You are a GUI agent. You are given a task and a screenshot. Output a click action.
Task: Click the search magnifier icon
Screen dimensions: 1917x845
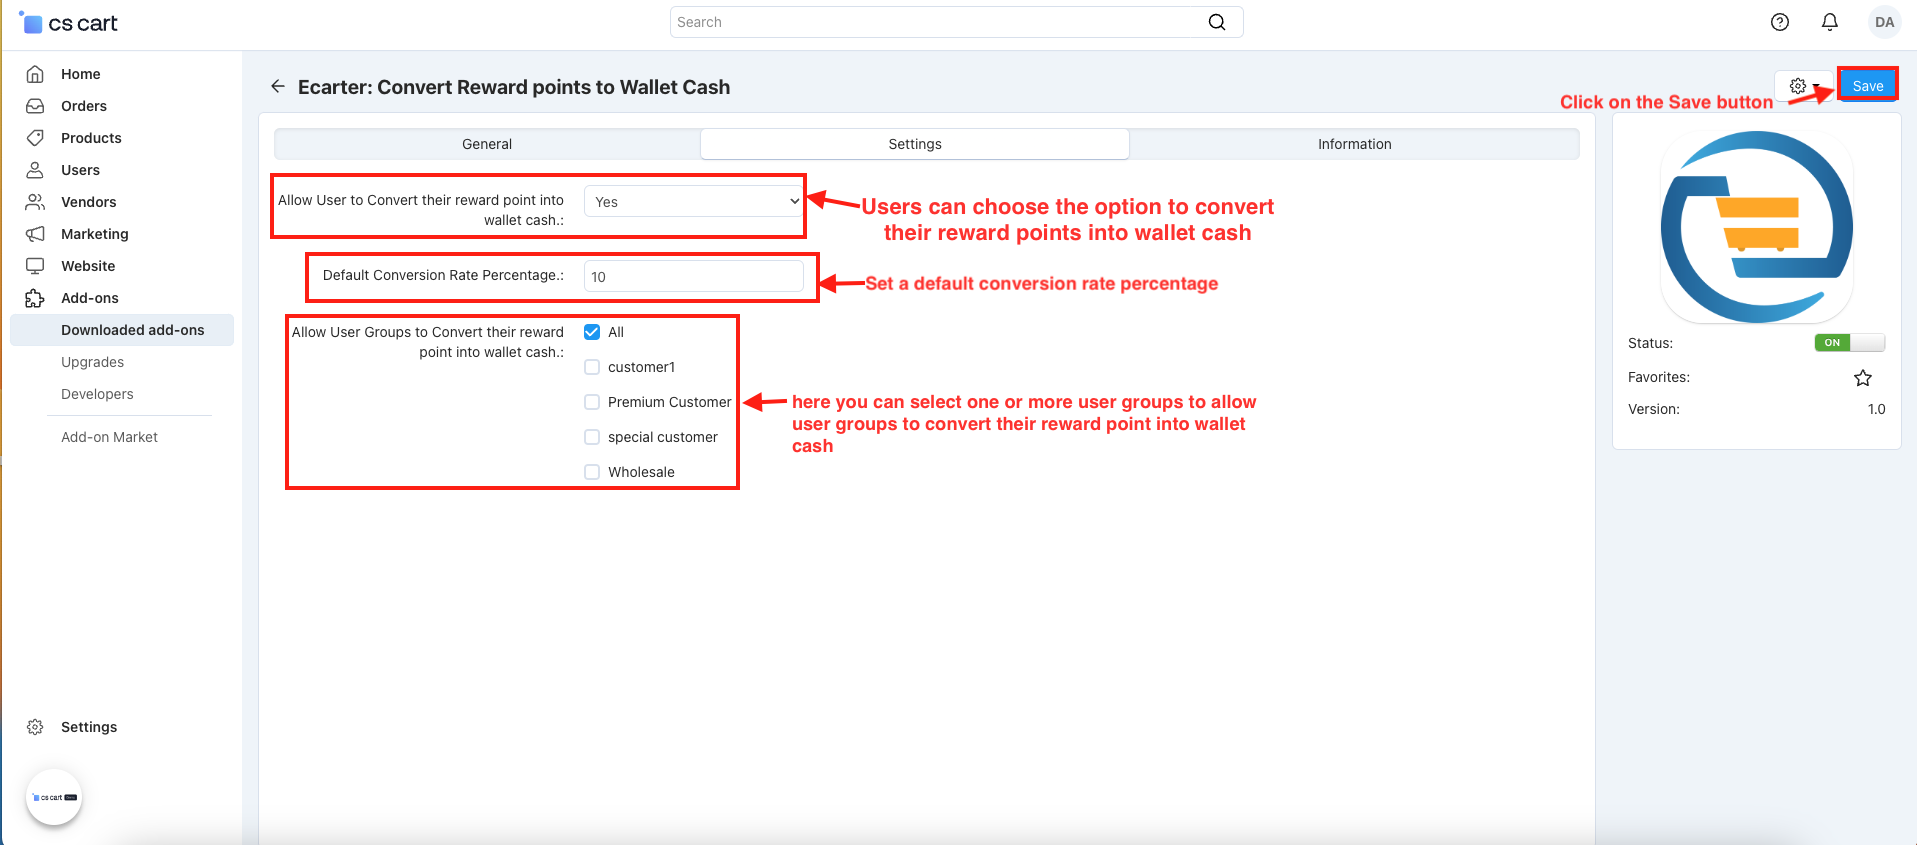(x=1216, y=22)
